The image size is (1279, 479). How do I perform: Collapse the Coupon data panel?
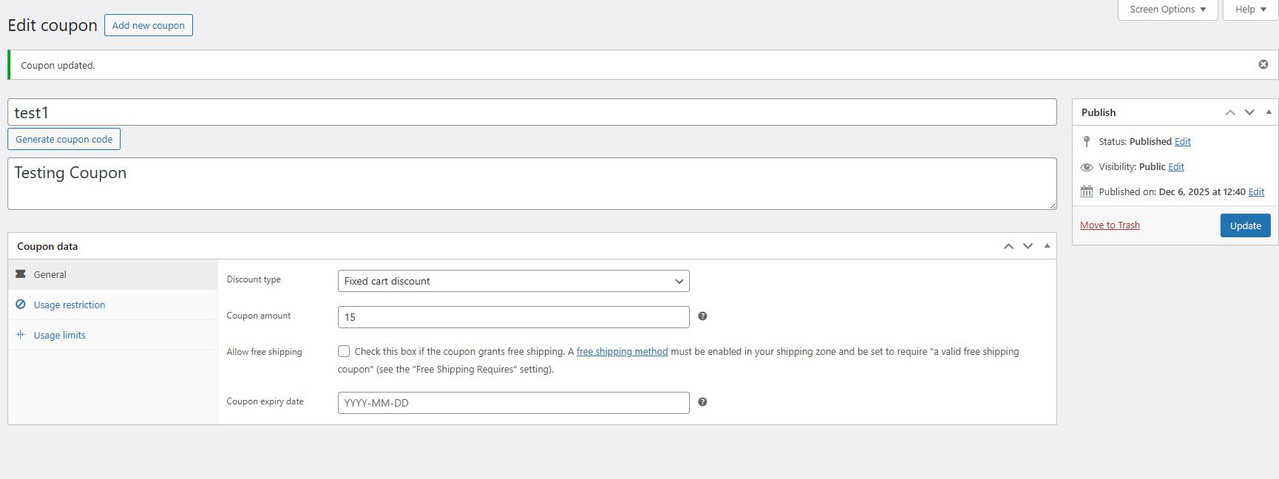tap(1047, 245)
